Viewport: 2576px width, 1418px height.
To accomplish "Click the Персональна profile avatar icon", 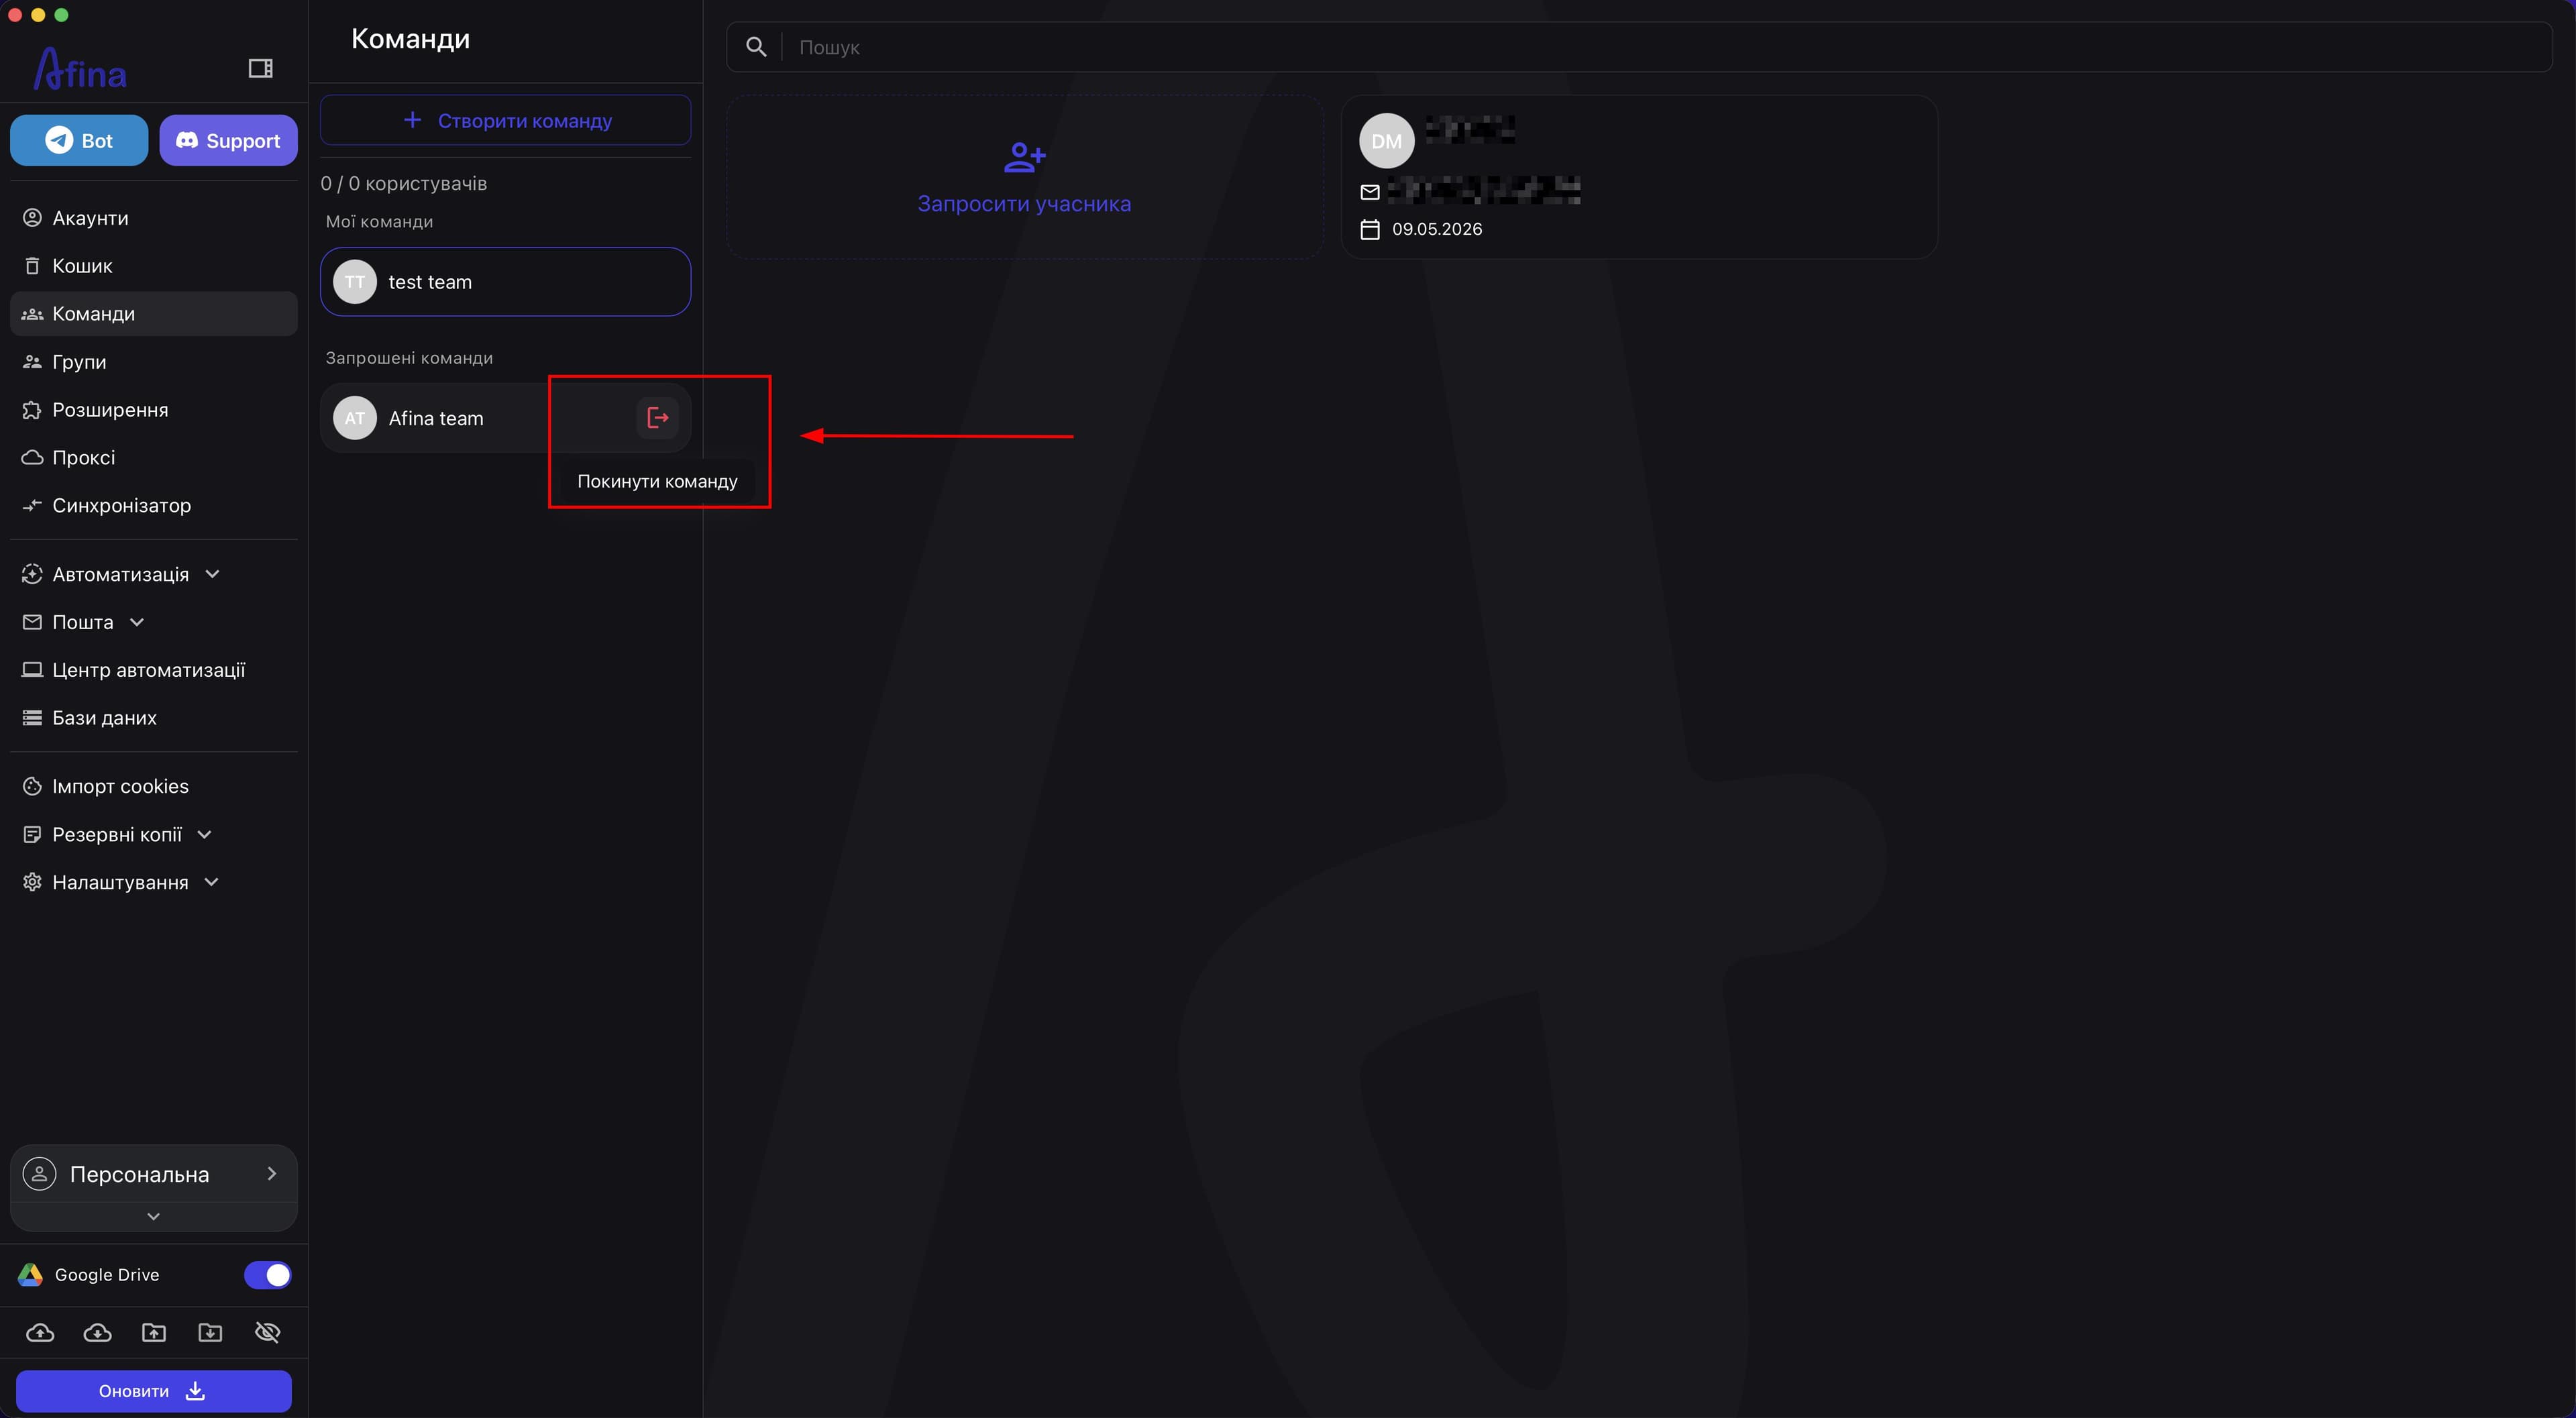I will [39, 1174].
